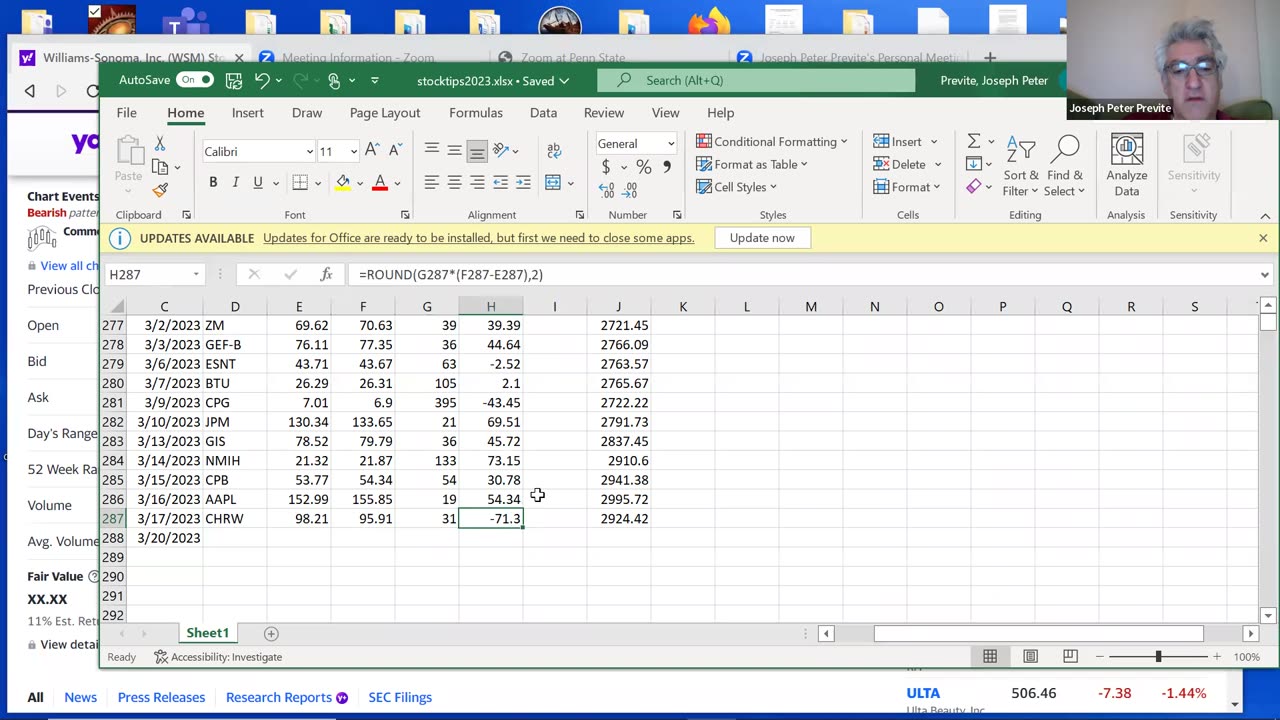Click the Search (Alt+Q) box
1280x720 pixels.
click(x=756, y=80)
